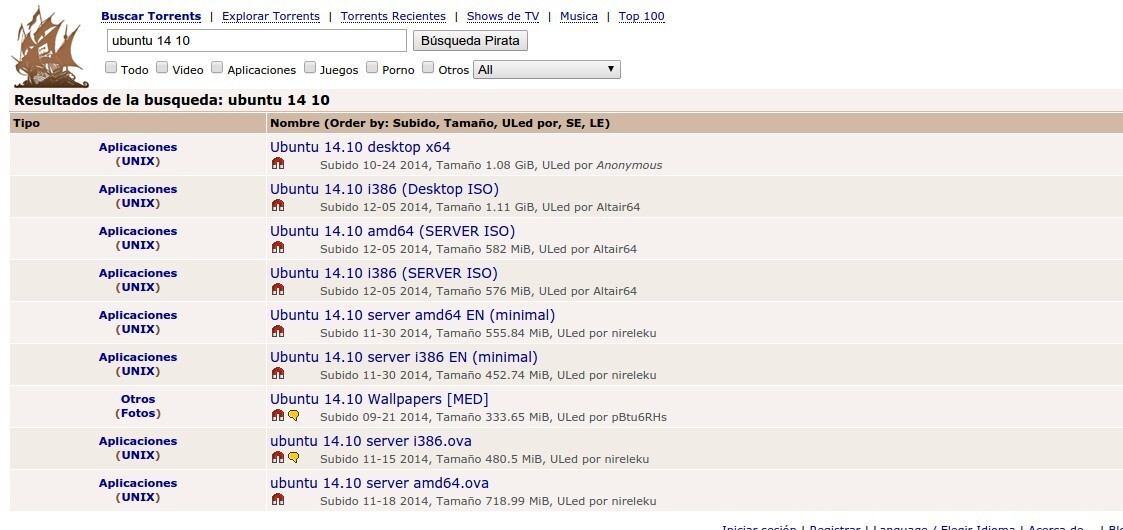Open Torrents Recientes menu link
The width and height of the screenshot is (1123, 530).
(x=393, y=16)
